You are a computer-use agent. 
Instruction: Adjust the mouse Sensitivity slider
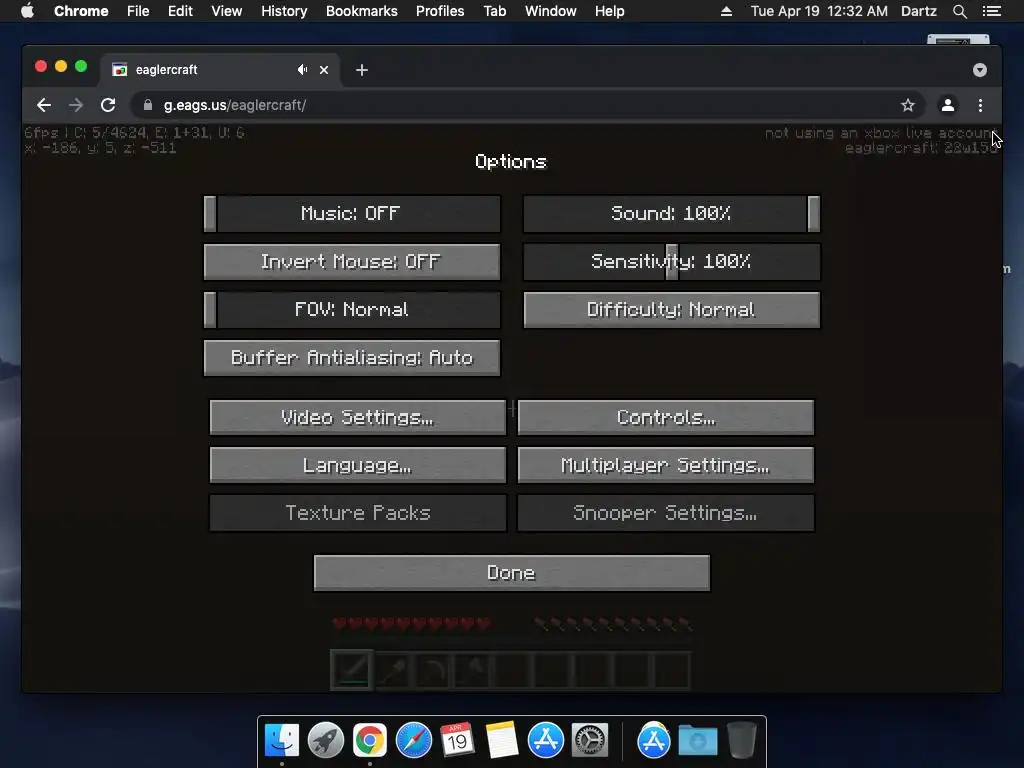pyautogui.click(x=671, y=262)
